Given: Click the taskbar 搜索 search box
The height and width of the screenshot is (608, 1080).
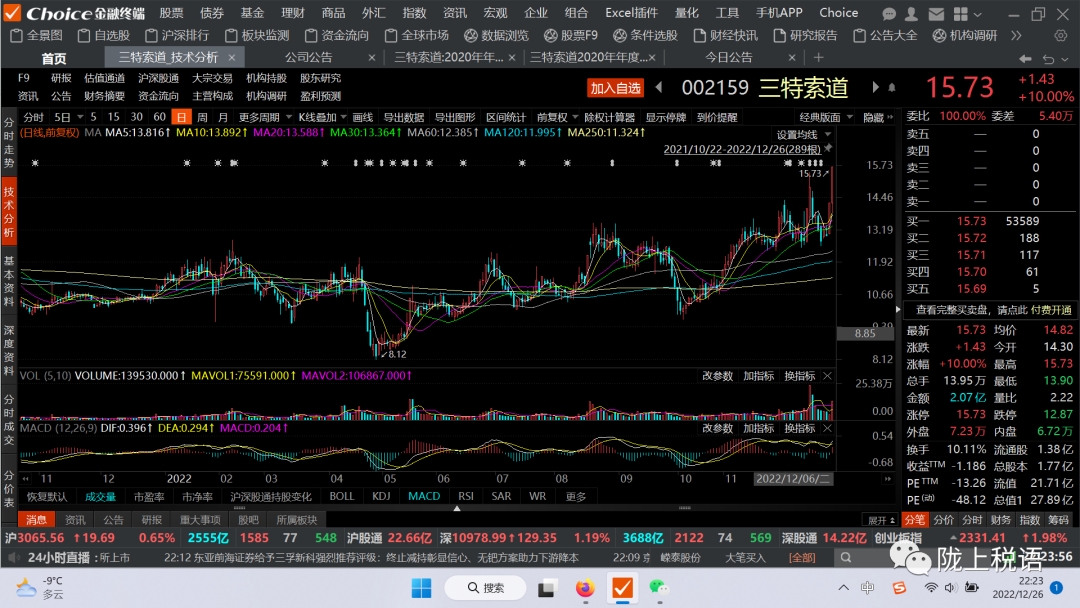Looking at the screenshot, I should (x=485, y=587).
